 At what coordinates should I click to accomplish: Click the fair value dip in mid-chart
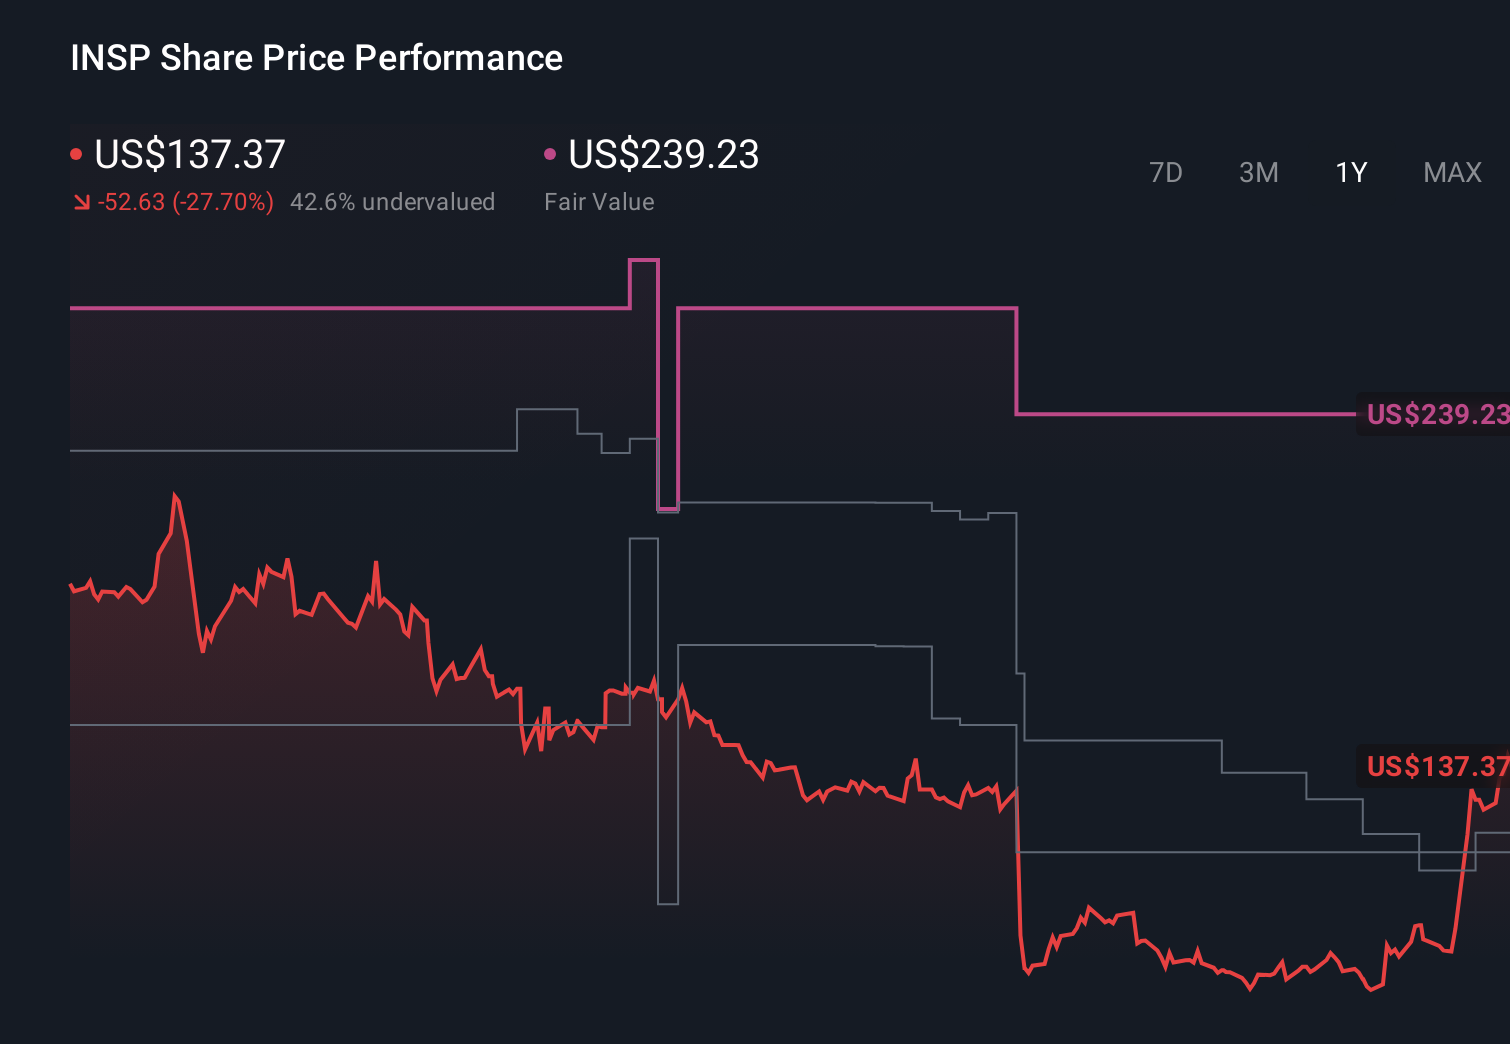tap(666, 510)
